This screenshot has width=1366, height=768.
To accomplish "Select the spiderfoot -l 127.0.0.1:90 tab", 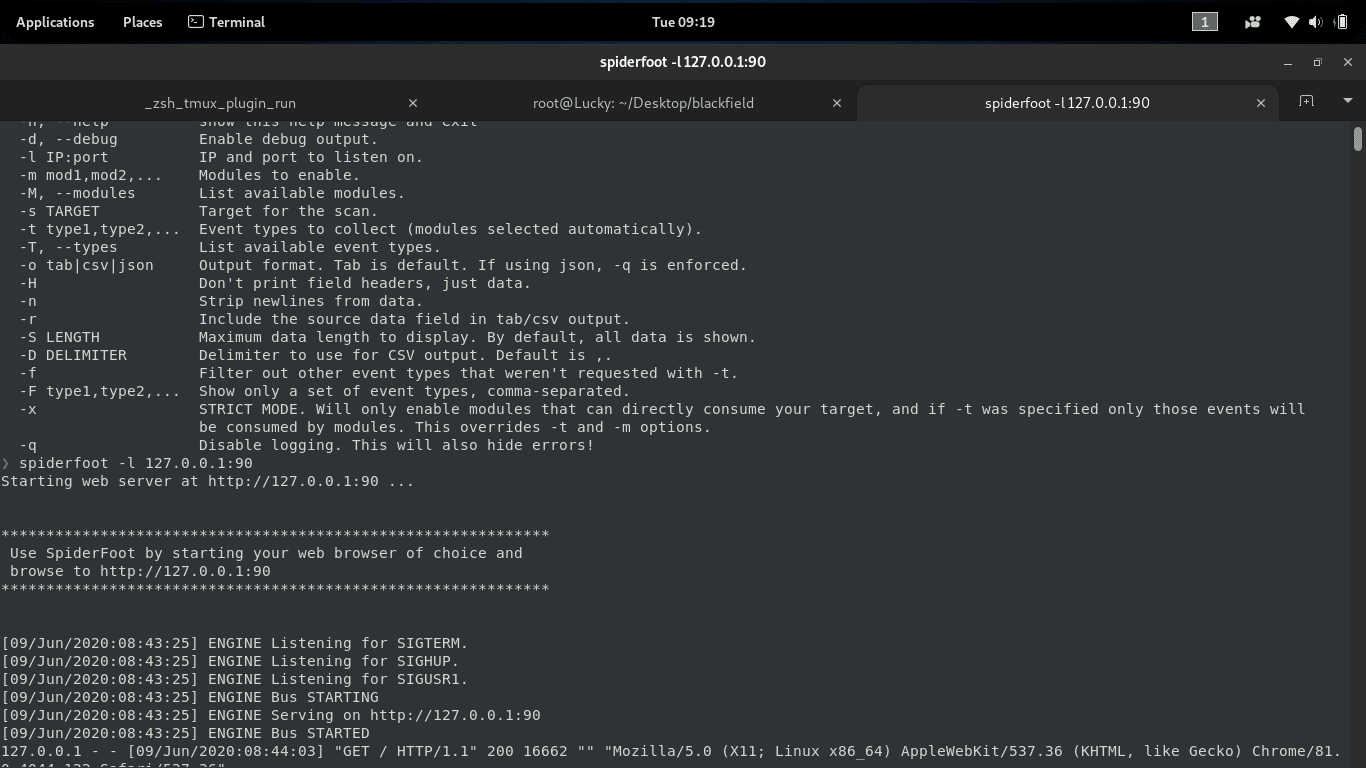I will (1066, 103).
